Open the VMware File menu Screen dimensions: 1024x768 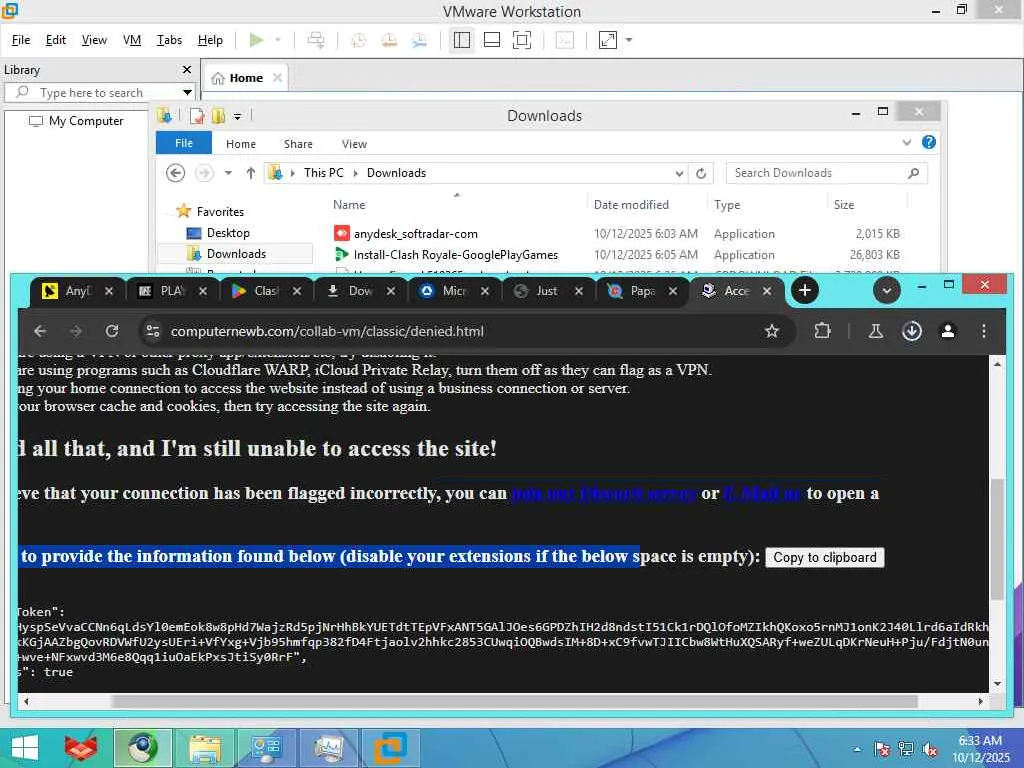[21, 40]
